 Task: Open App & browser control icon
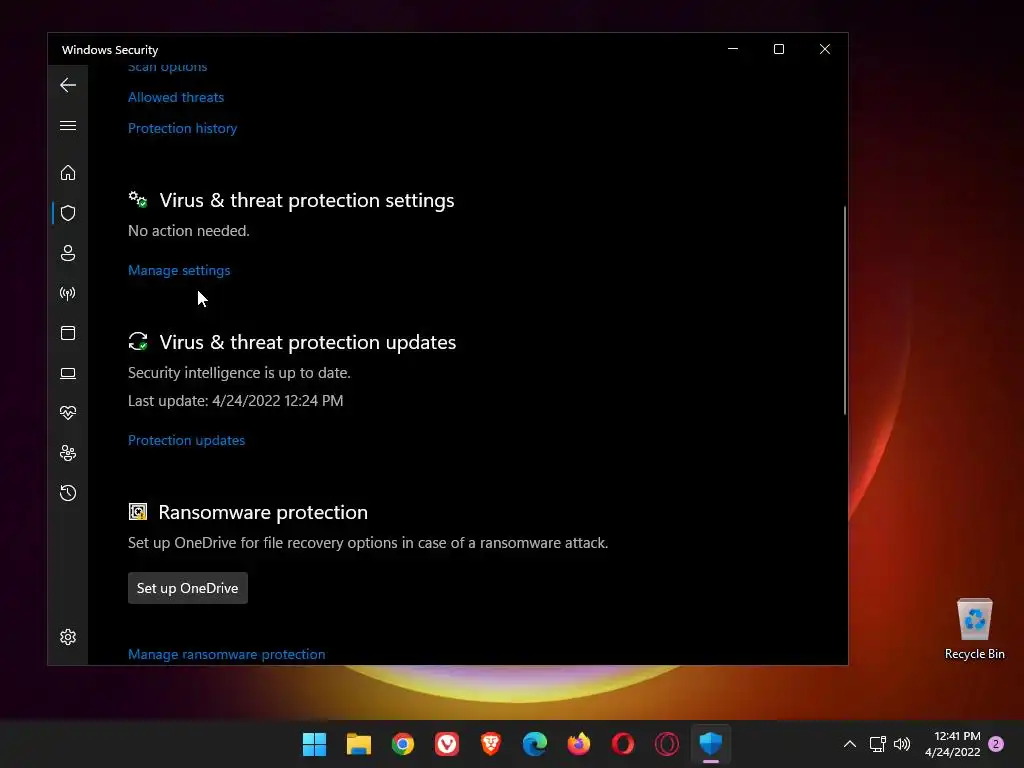[x=68, y=333]
